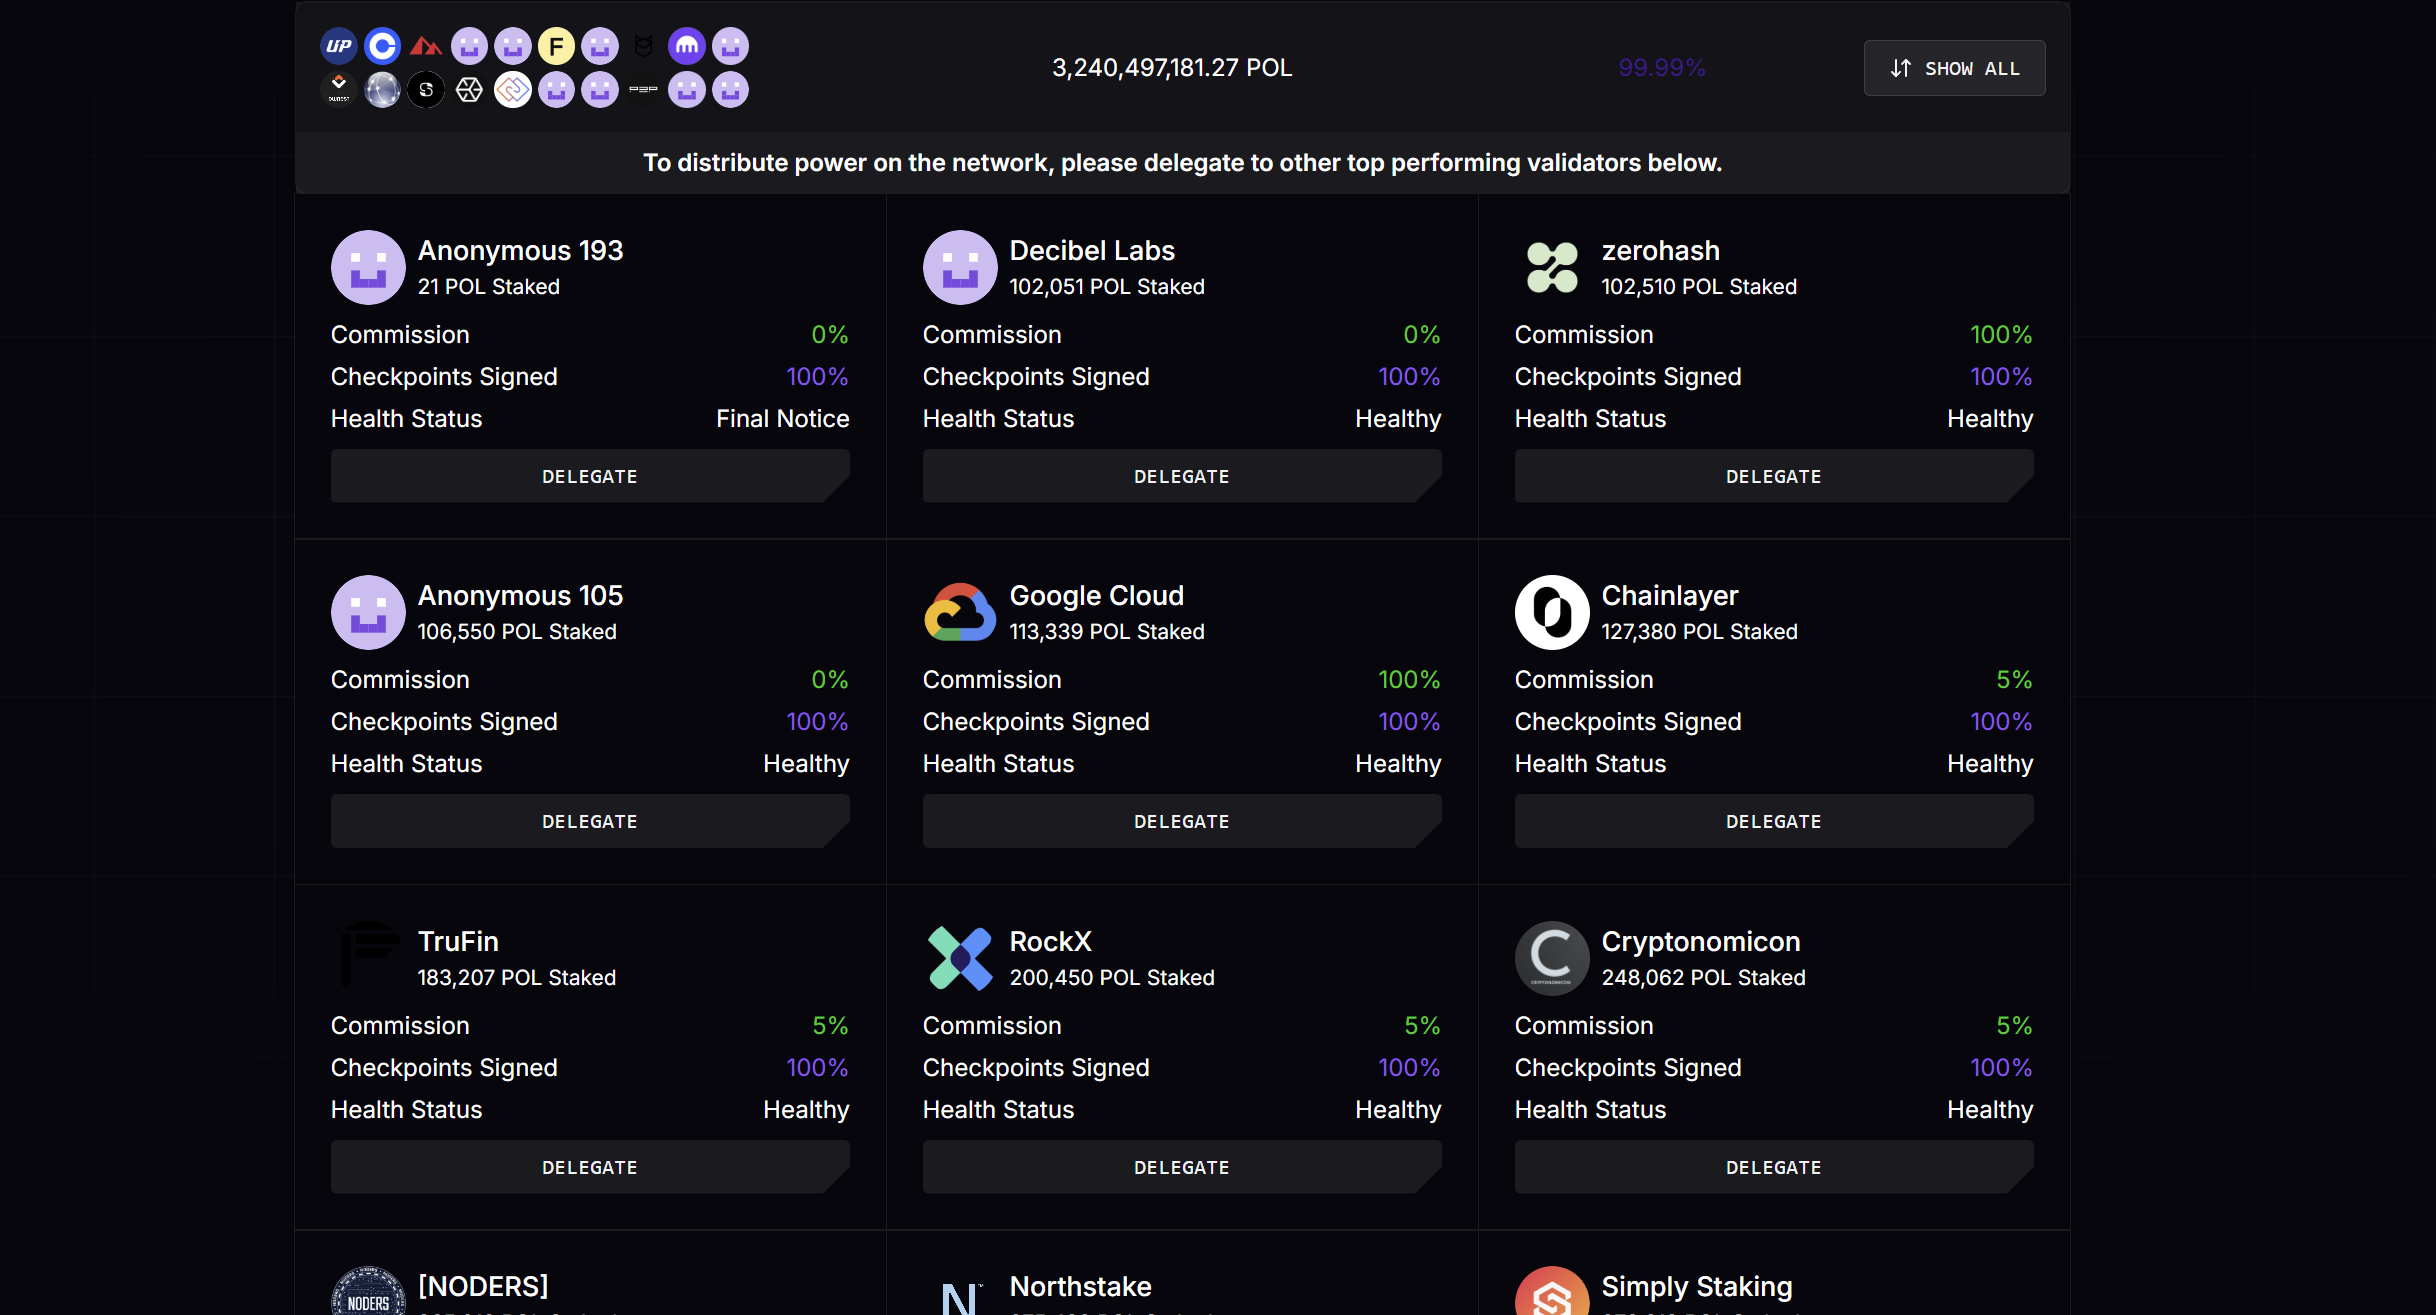Click the yellow F logo in validators cluster

pyautogui.click(x=556, y=46)
